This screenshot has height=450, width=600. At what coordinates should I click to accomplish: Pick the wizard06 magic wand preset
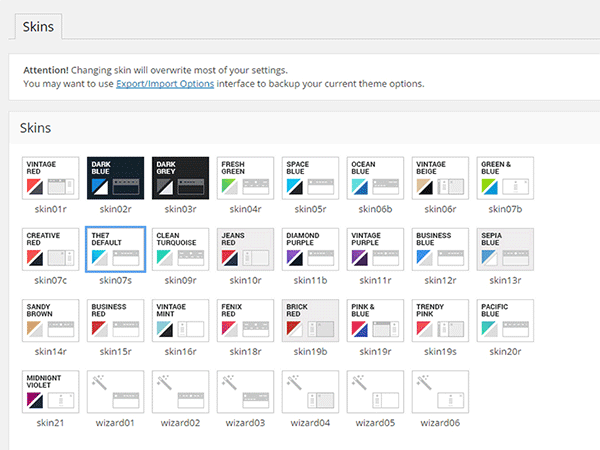click(x=440, y=391)
